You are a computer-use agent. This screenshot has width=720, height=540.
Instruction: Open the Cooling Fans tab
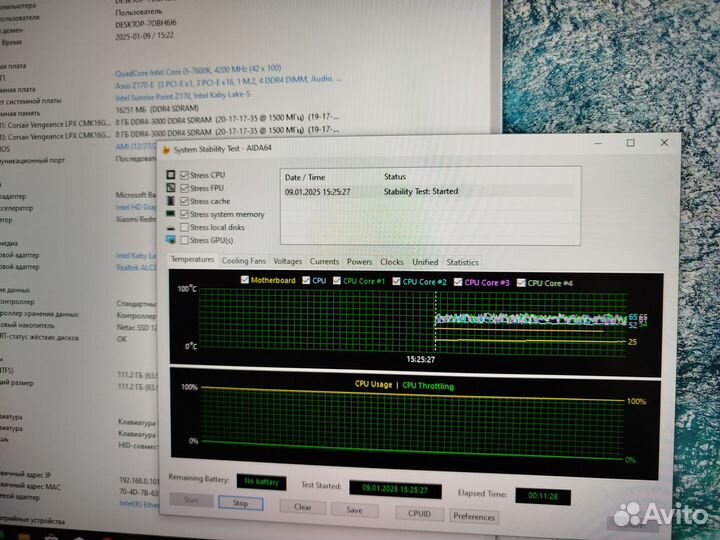coord(244,261)
